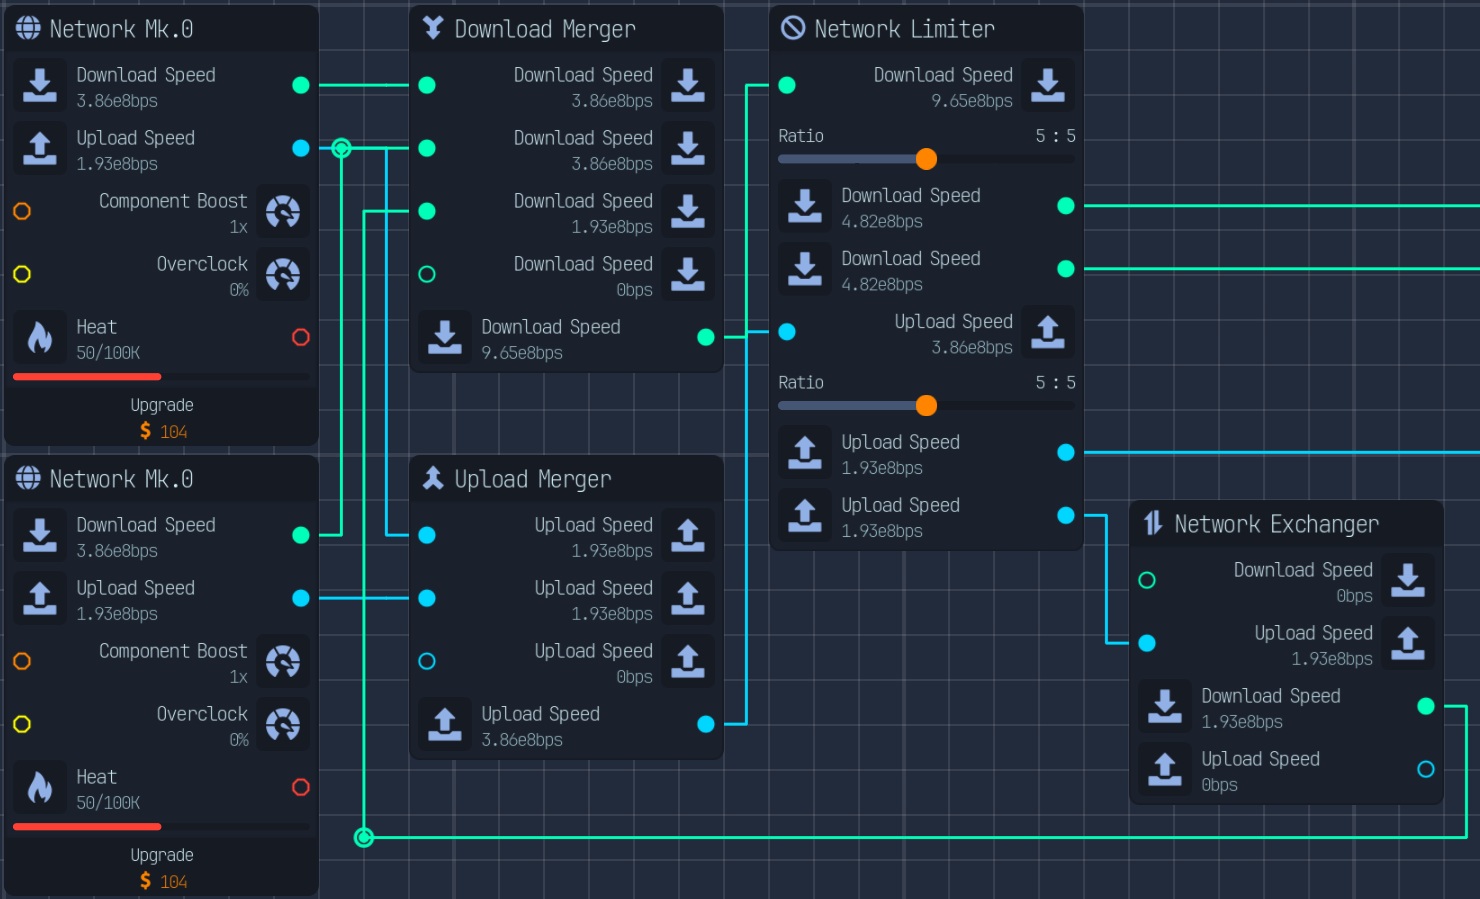This screenshot has width=1480, height=899.
Task: Select the Component Boost gauge icon in the lower Network Mk.0
Action: pos(283,661)
